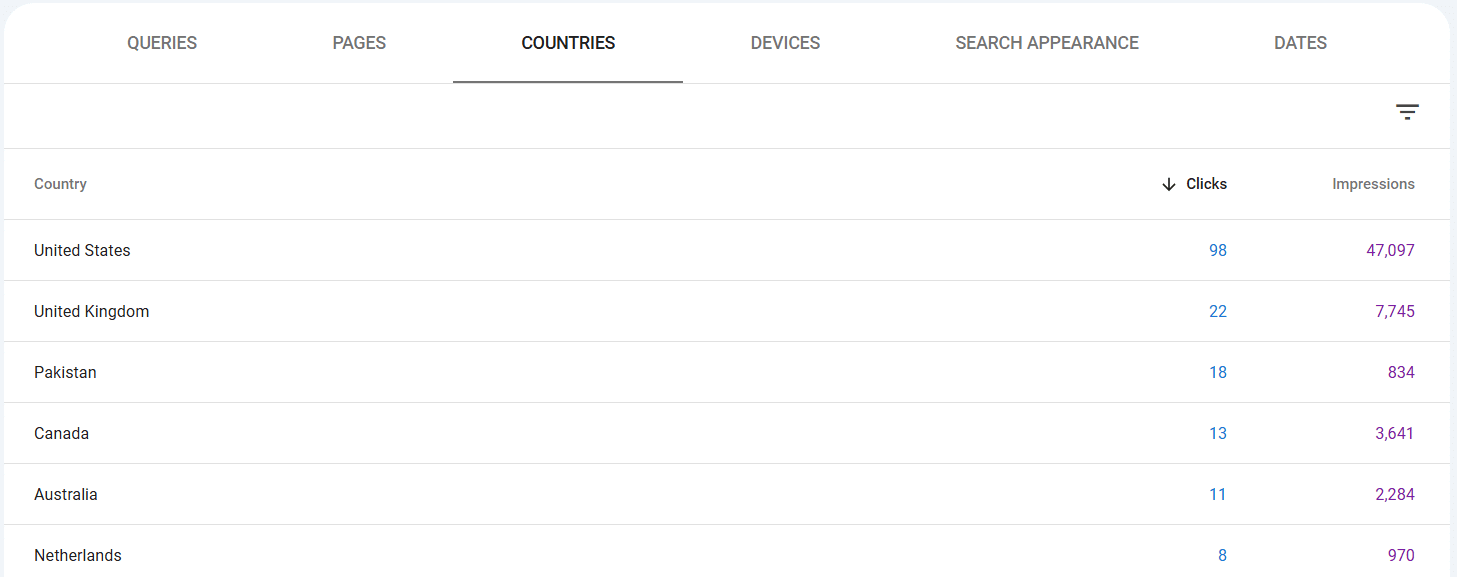Viewport: 1457px width, 577px height.
Task: Click United States impressions value 47,097
Action: point(1390,250)
